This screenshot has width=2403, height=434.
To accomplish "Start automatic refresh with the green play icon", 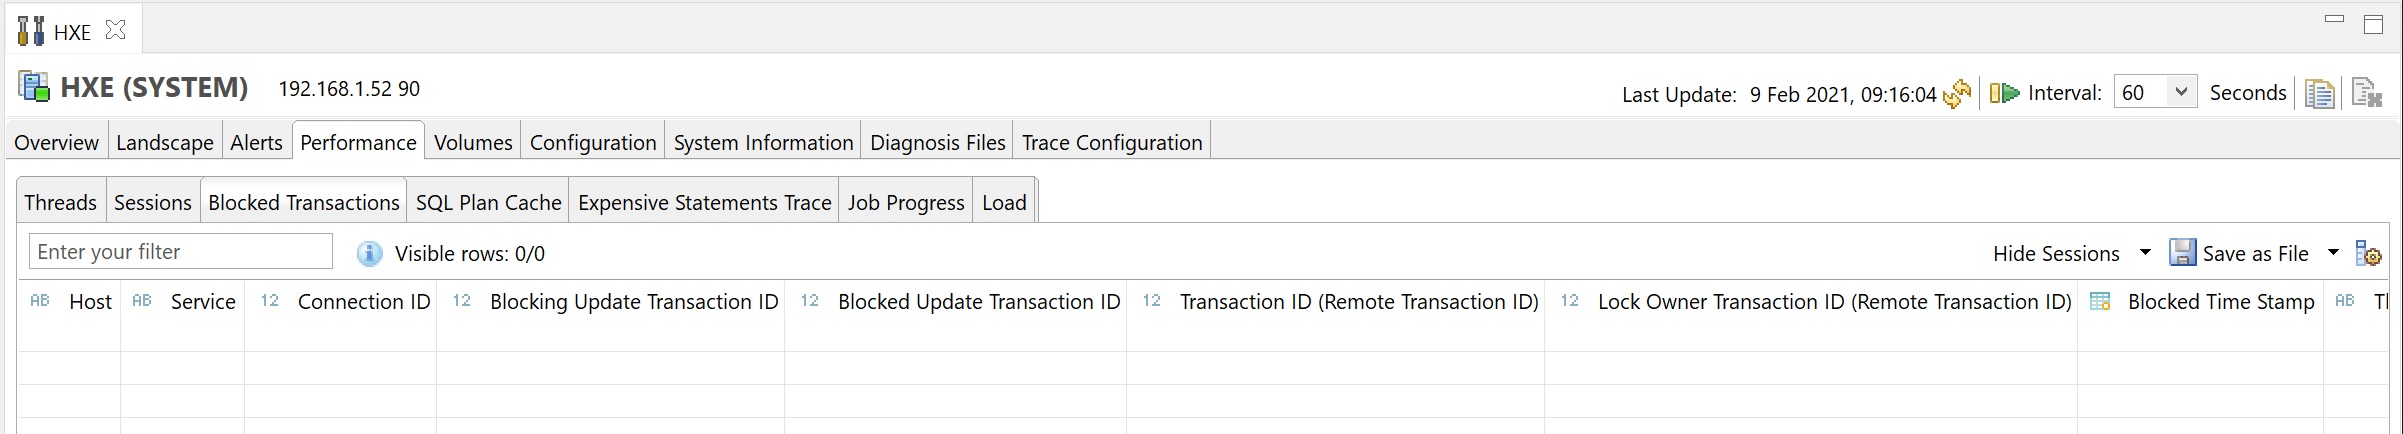I will tap(2004, 93).
